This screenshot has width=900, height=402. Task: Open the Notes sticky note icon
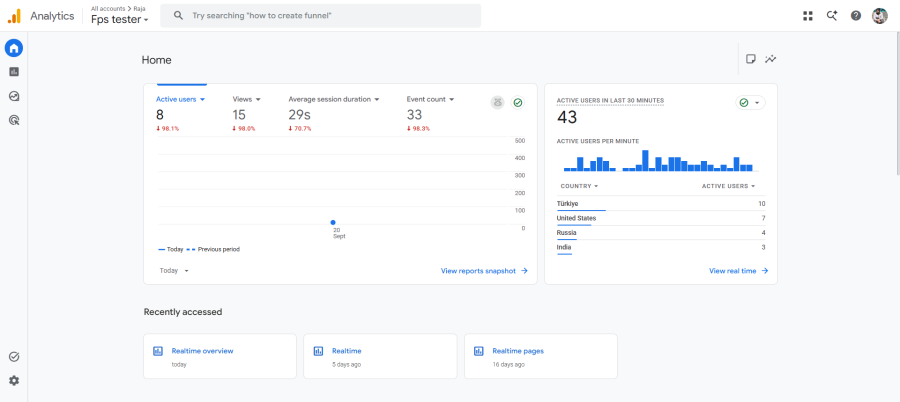click(750, 59)
